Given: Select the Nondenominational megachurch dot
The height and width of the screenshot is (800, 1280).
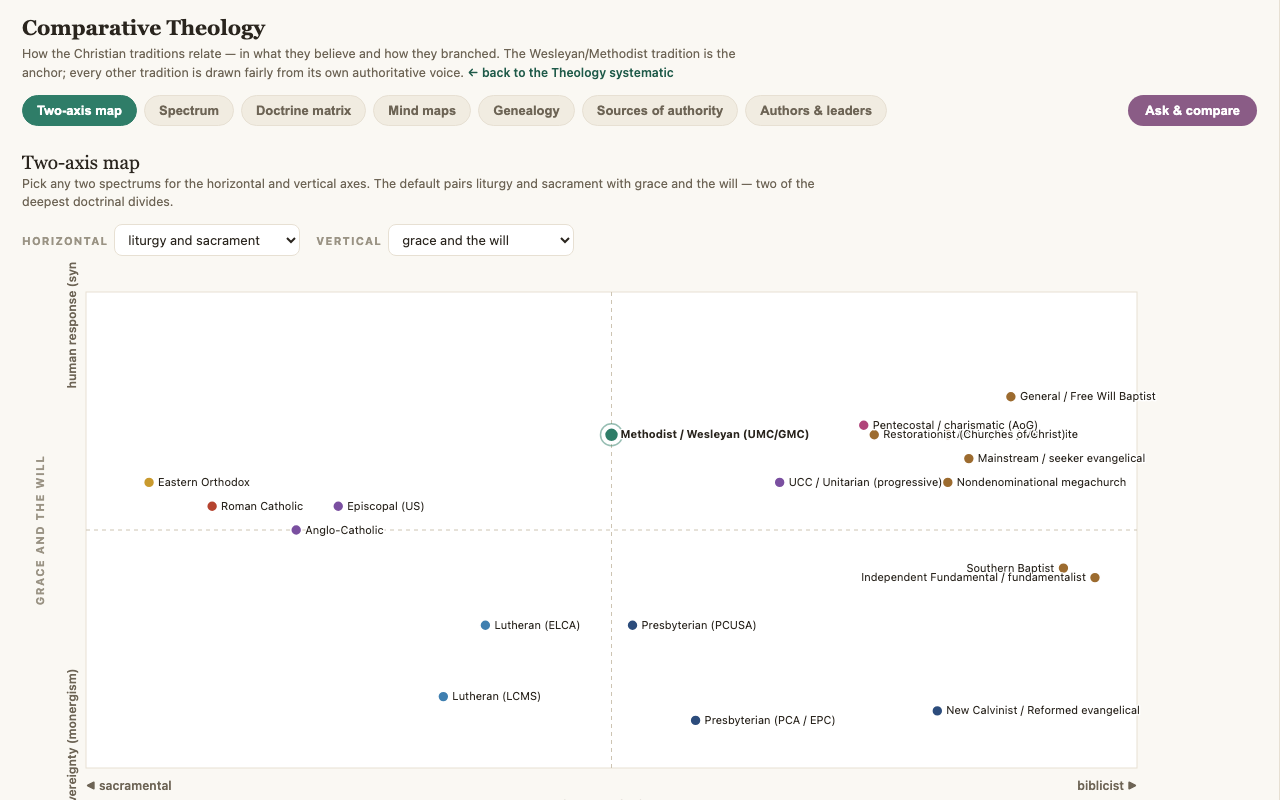Looking at the screenshot, I should (948, 482).
